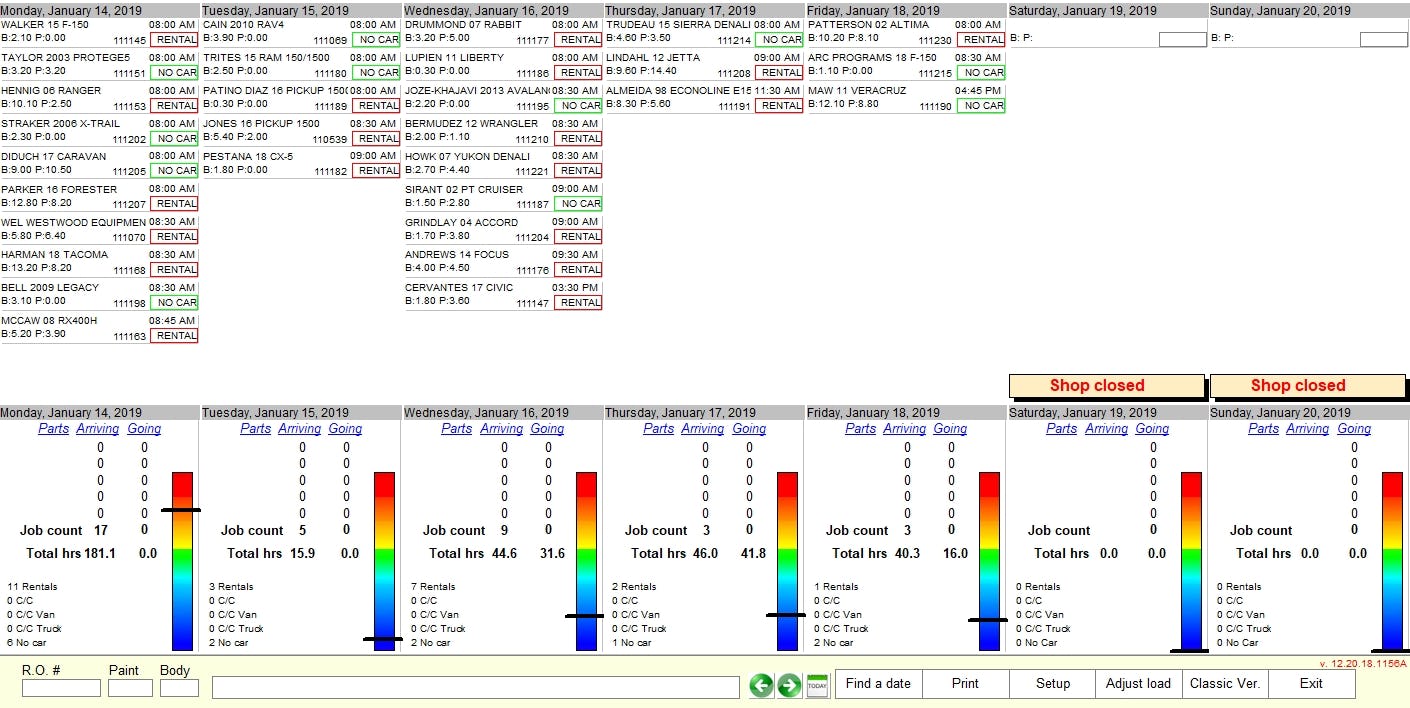Navigate back using the green left arrow icon
Image resolution: width=1410 pixels, height=708 pixels.
[761, 684]
